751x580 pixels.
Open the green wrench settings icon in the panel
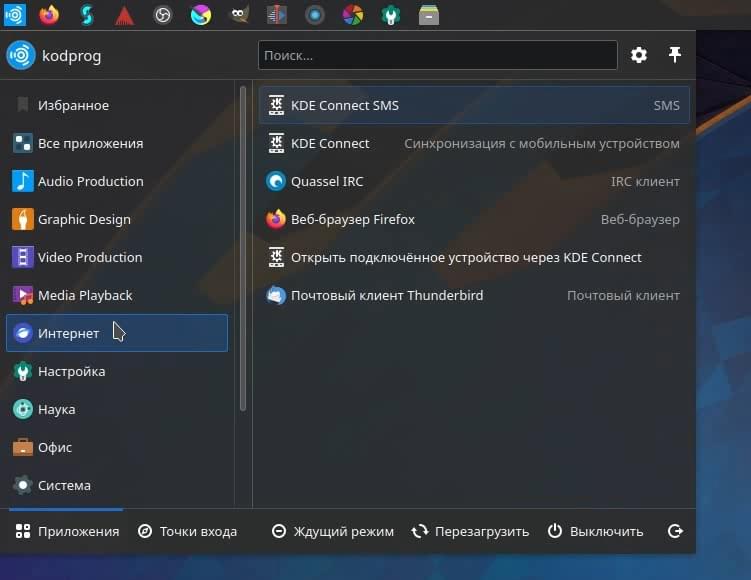391,15
